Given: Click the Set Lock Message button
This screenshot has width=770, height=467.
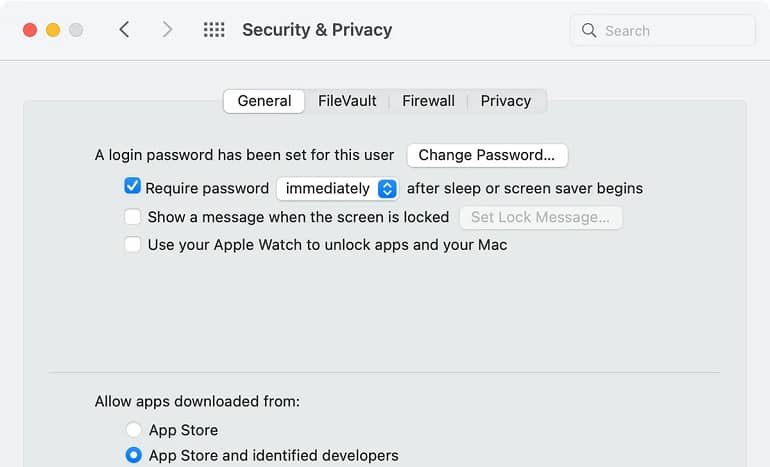Looking at the screenshot, I should coord(541,217).
